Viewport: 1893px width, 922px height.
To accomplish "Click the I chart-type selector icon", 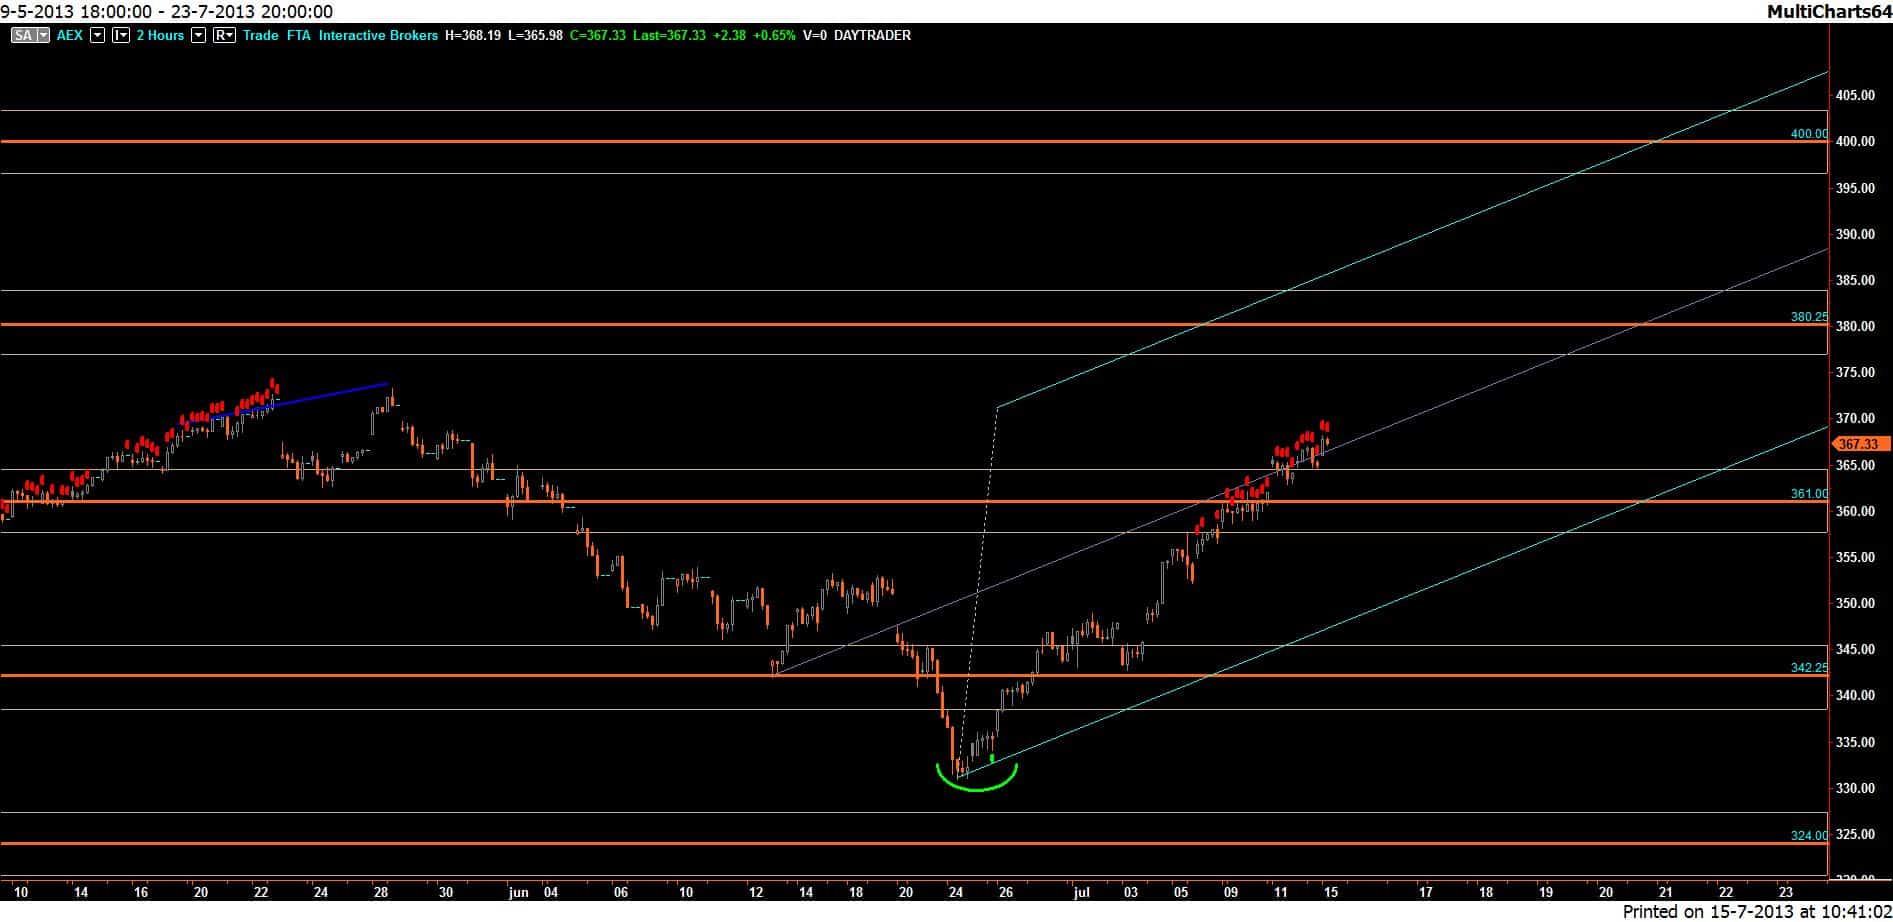I will point(121,35).
